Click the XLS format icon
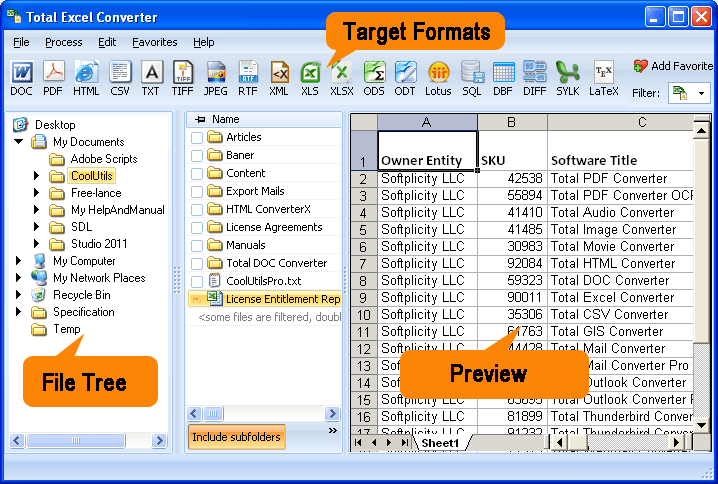This screenshot has height=484, width=718. (x=310, y=78)
